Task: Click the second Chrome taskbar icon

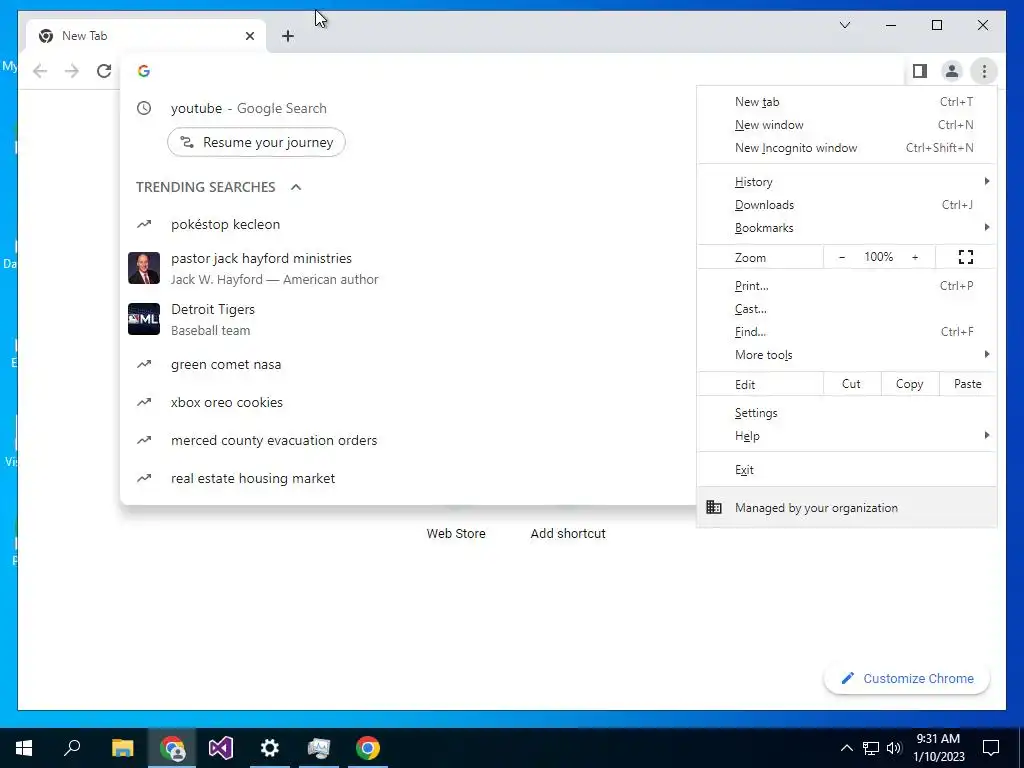Action: pos(368,748)
